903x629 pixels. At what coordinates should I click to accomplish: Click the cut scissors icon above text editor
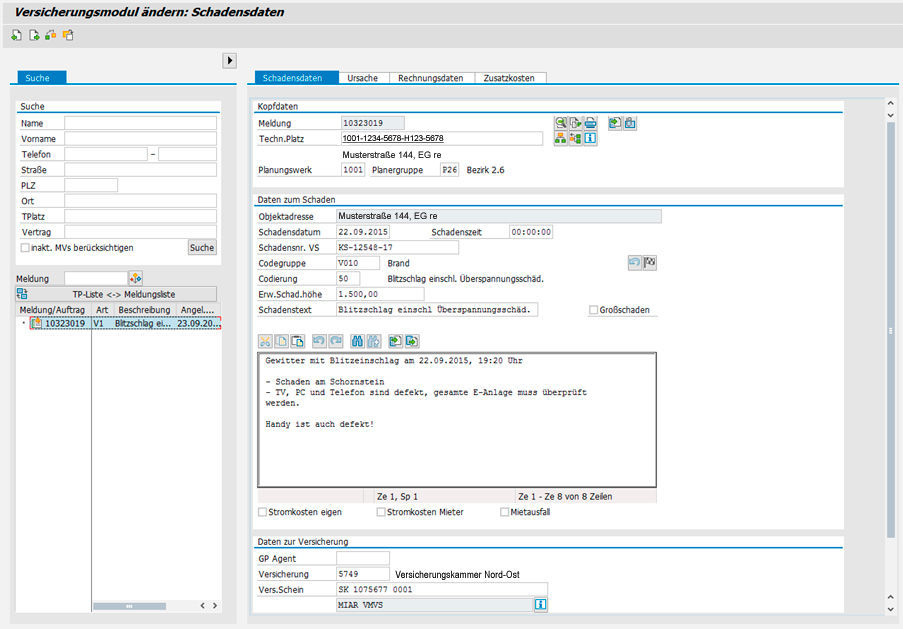265,341
